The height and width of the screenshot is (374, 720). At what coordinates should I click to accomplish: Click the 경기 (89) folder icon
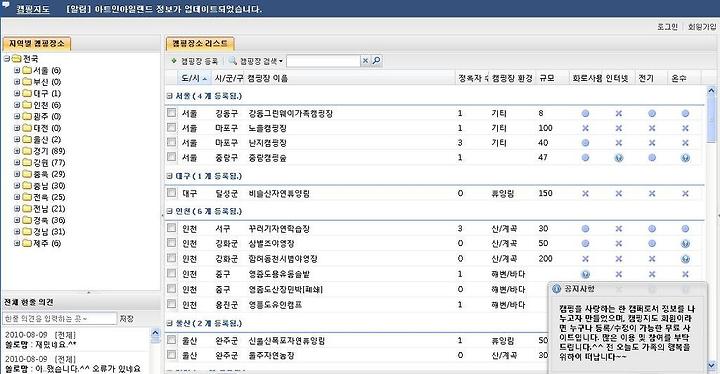(x=27, y=151)
